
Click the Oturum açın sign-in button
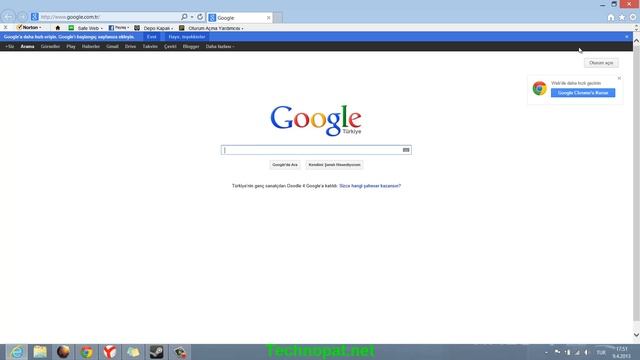(x=601, y=63)
